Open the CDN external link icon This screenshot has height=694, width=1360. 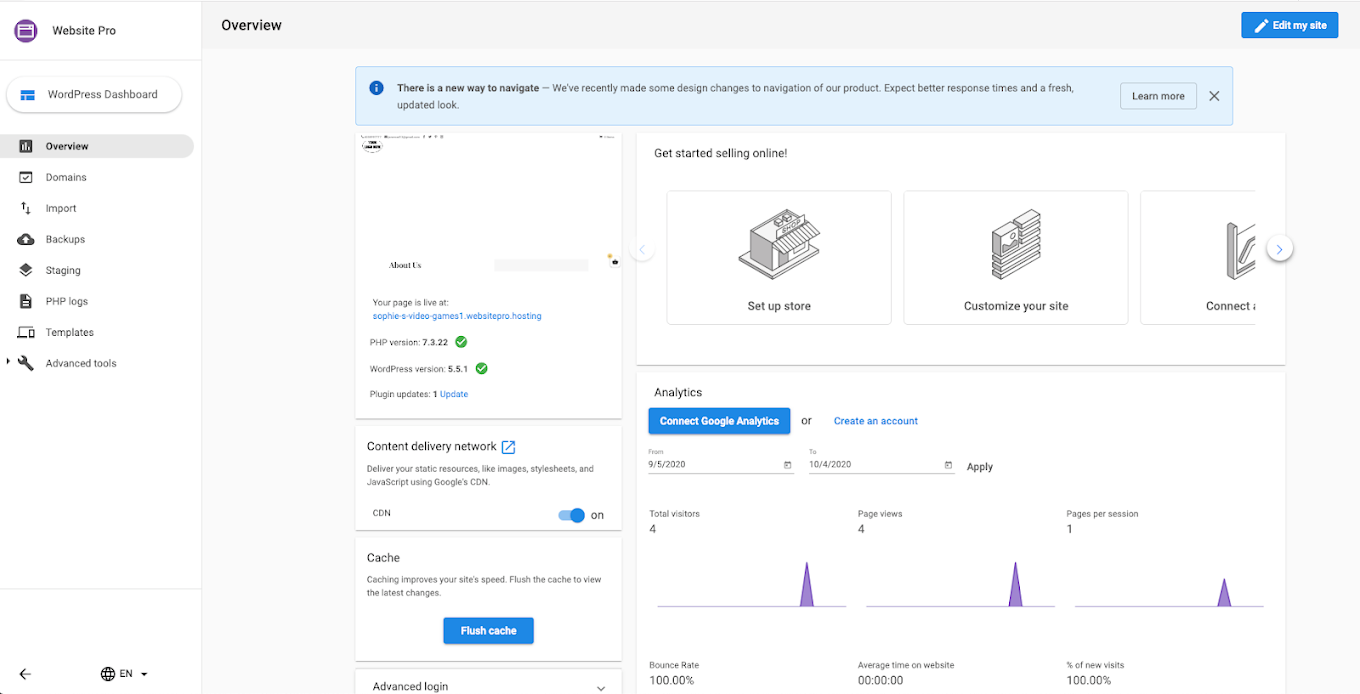[x=509, y=447]
